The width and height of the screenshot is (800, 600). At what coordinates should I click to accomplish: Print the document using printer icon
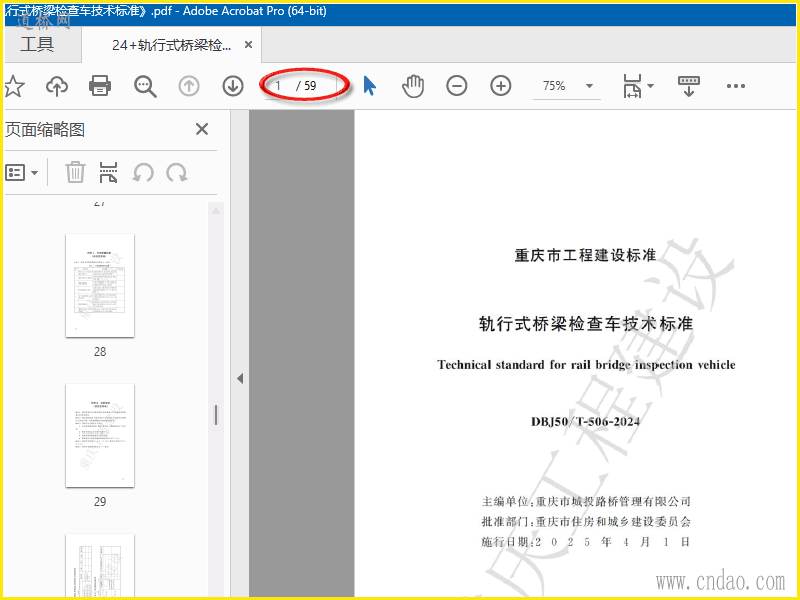(x=99, y=86)
